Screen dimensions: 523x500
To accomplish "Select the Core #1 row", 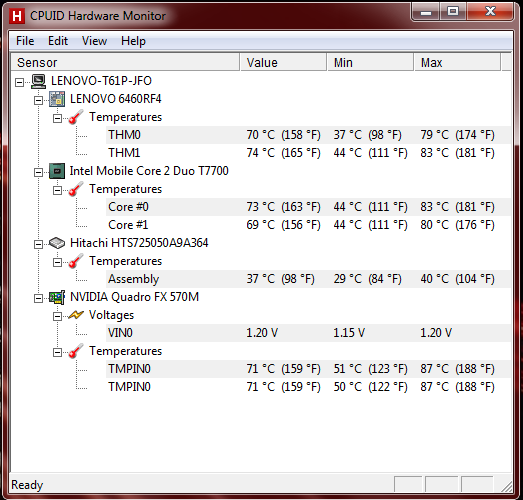I will 309,225.
